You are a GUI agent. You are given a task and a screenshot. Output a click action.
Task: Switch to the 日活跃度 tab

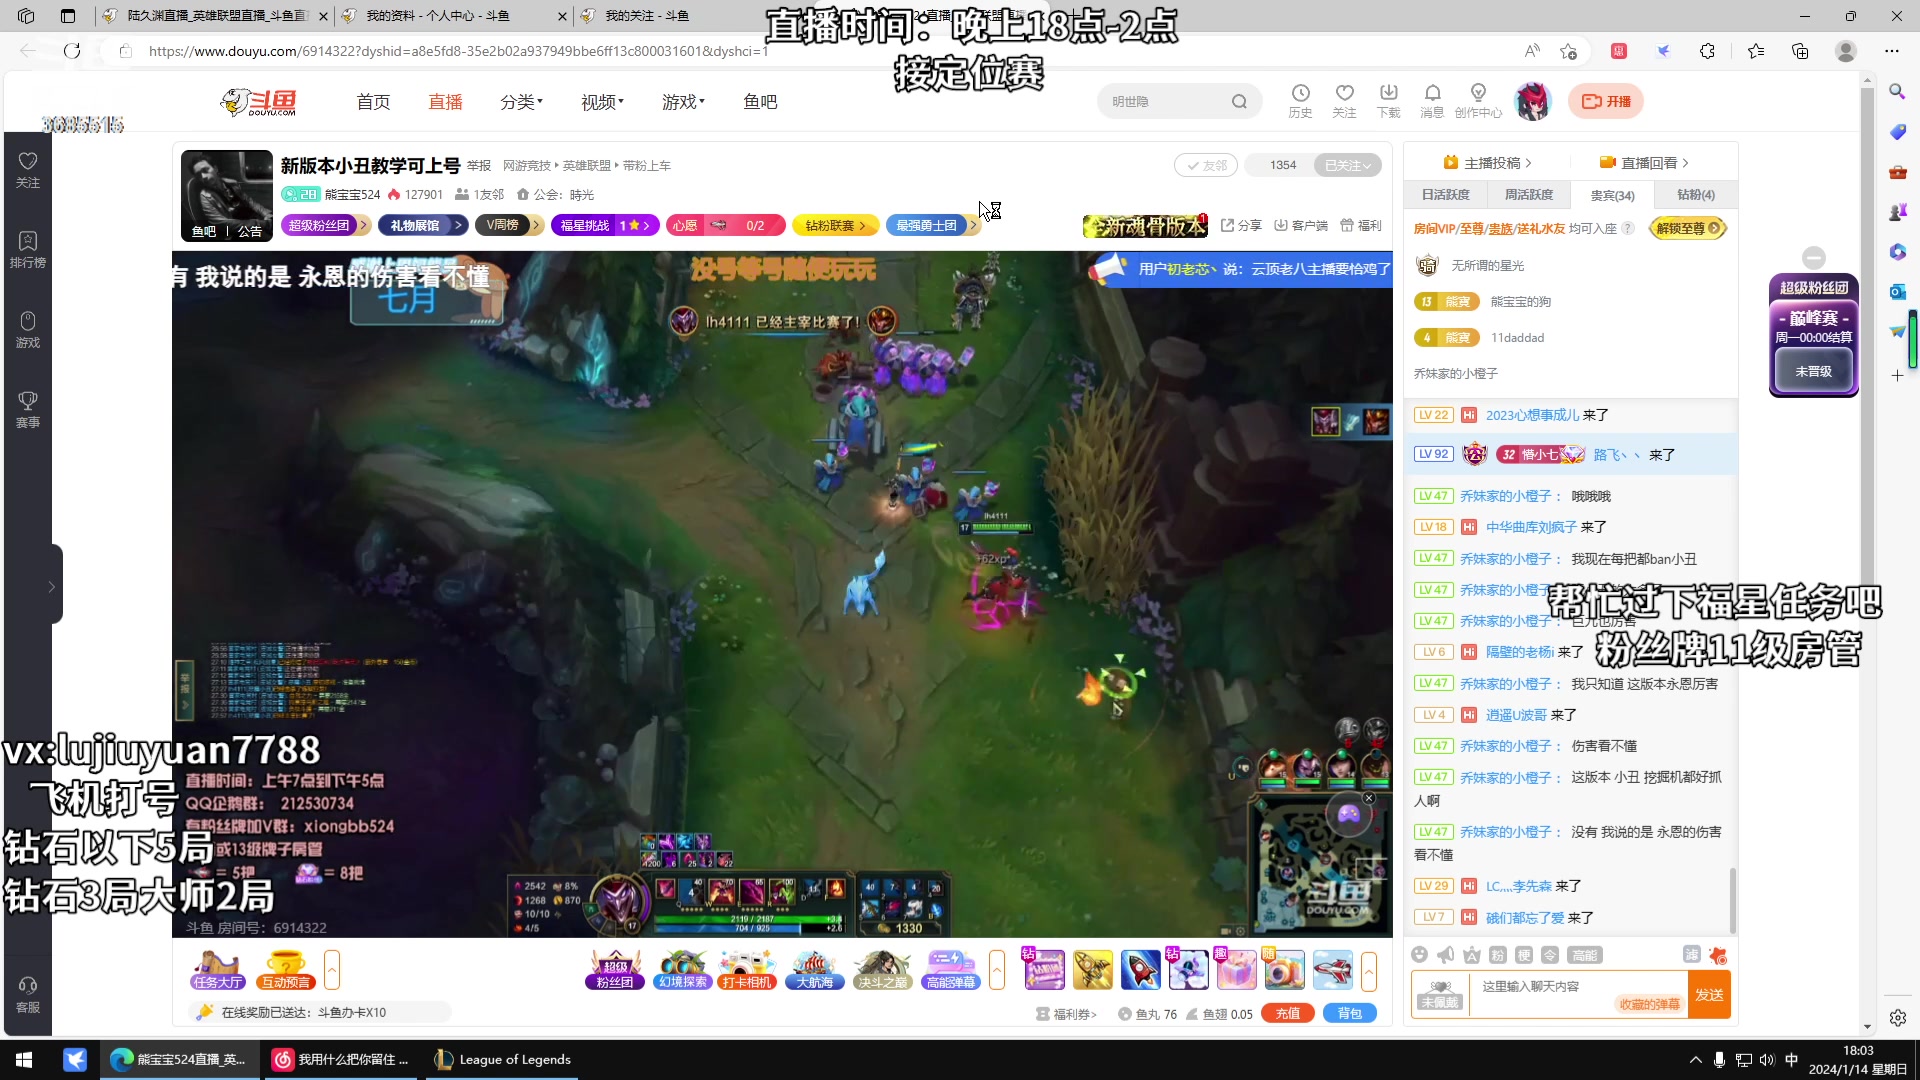coord(1446,195)
